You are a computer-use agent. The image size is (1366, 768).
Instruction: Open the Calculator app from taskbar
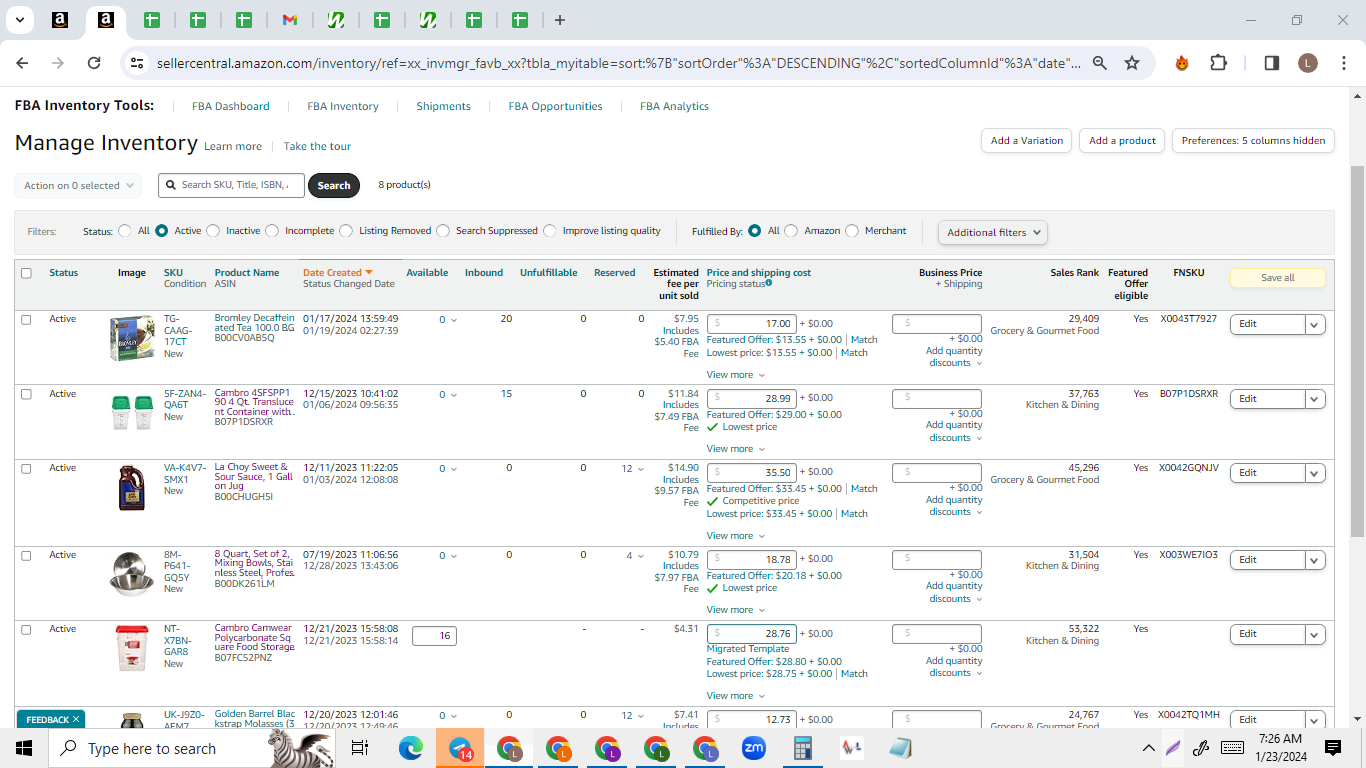click(x=802, y=748)
